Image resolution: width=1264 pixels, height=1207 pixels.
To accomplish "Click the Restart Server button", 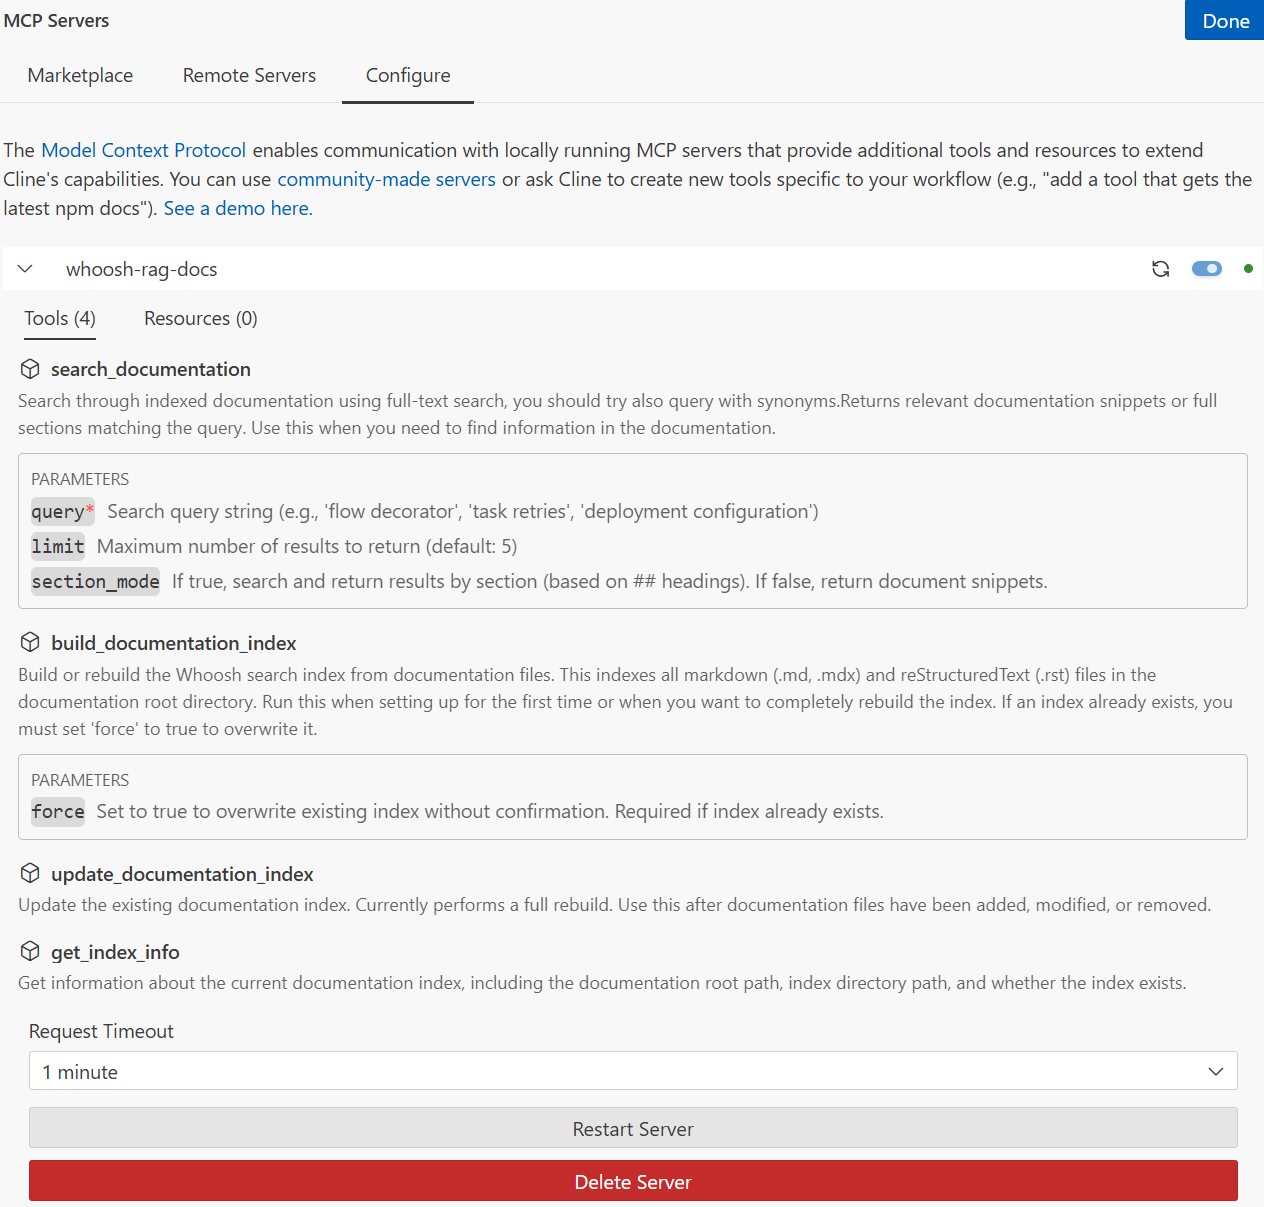I will tap(633, 1128).
